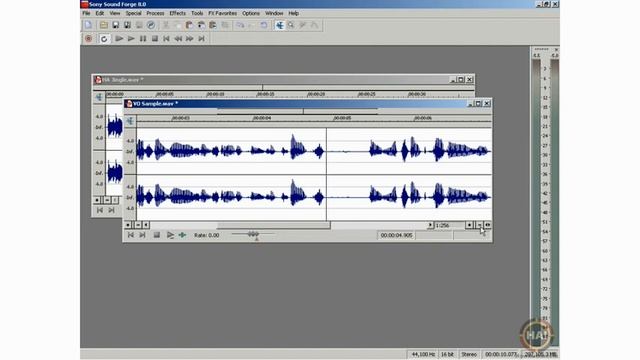This screenshot has height=360, width=640.
Task: Select the Edit tool in the main toolbar
Action: click(280, 25)
